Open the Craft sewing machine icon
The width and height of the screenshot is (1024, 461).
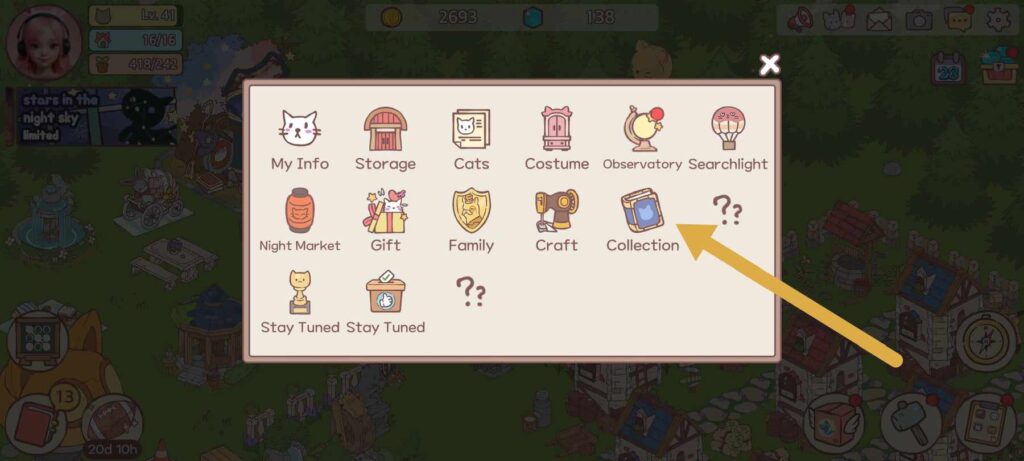556,210
